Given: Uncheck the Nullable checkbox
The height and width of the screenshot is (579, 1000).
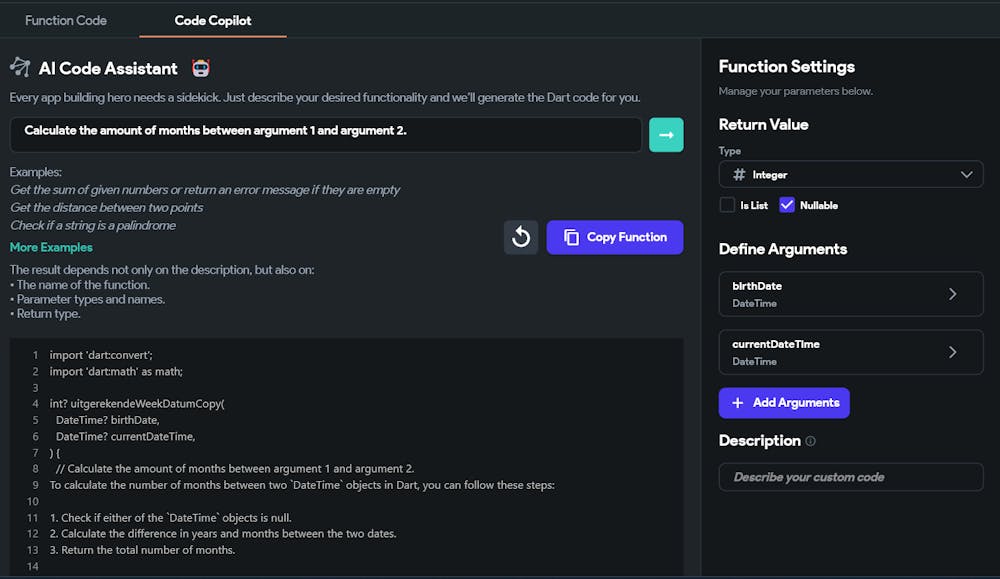Looking at the screenshot, I should (787, 205).
